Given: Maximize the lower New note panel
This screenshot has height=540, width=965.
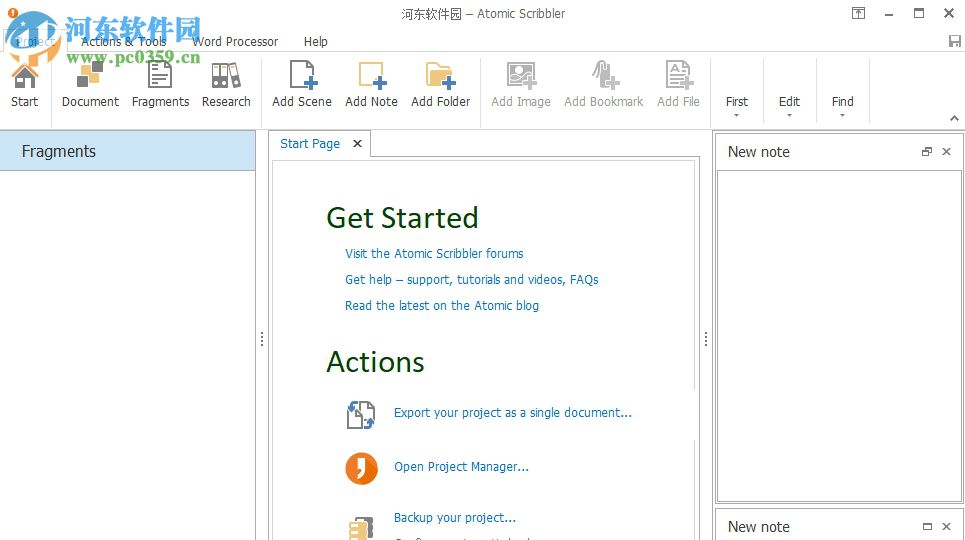Looking at the screenshot, I should (927, 526).
